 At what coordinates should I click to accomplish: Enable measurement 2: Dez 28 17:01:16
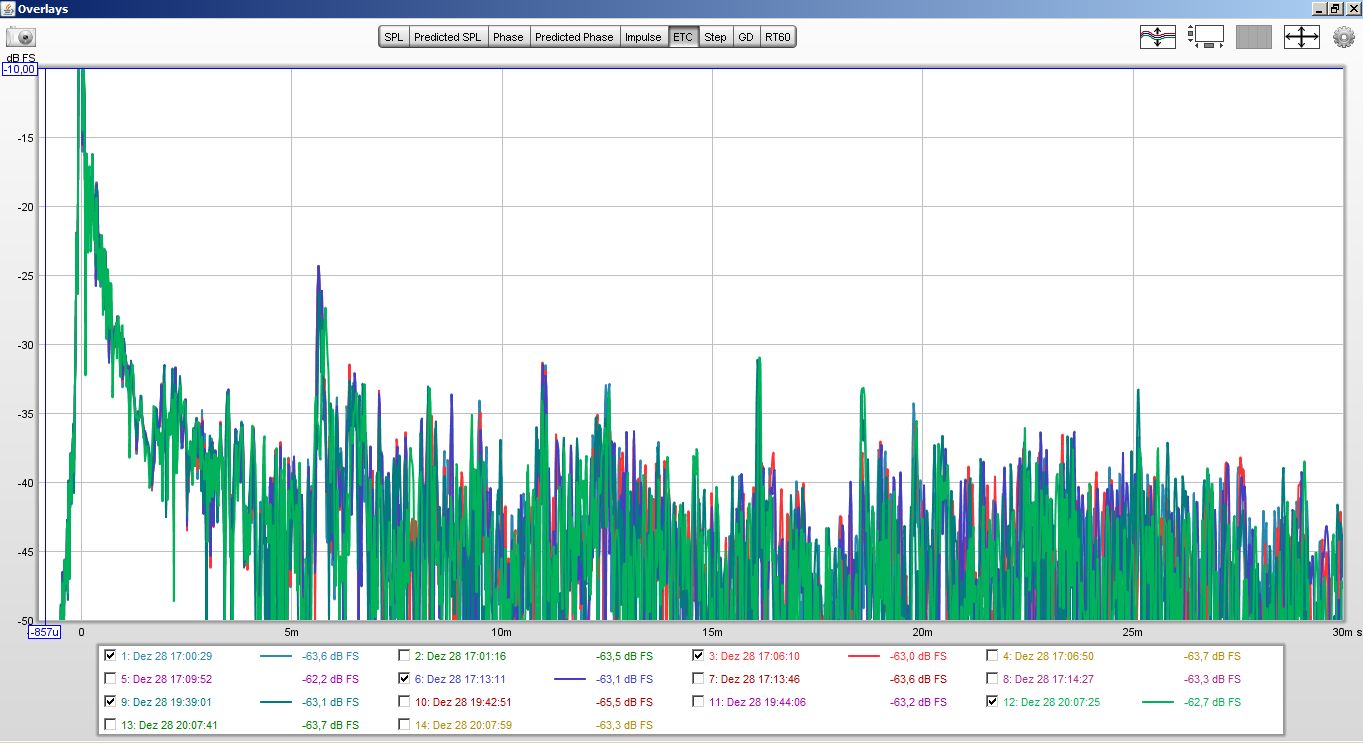404,656
